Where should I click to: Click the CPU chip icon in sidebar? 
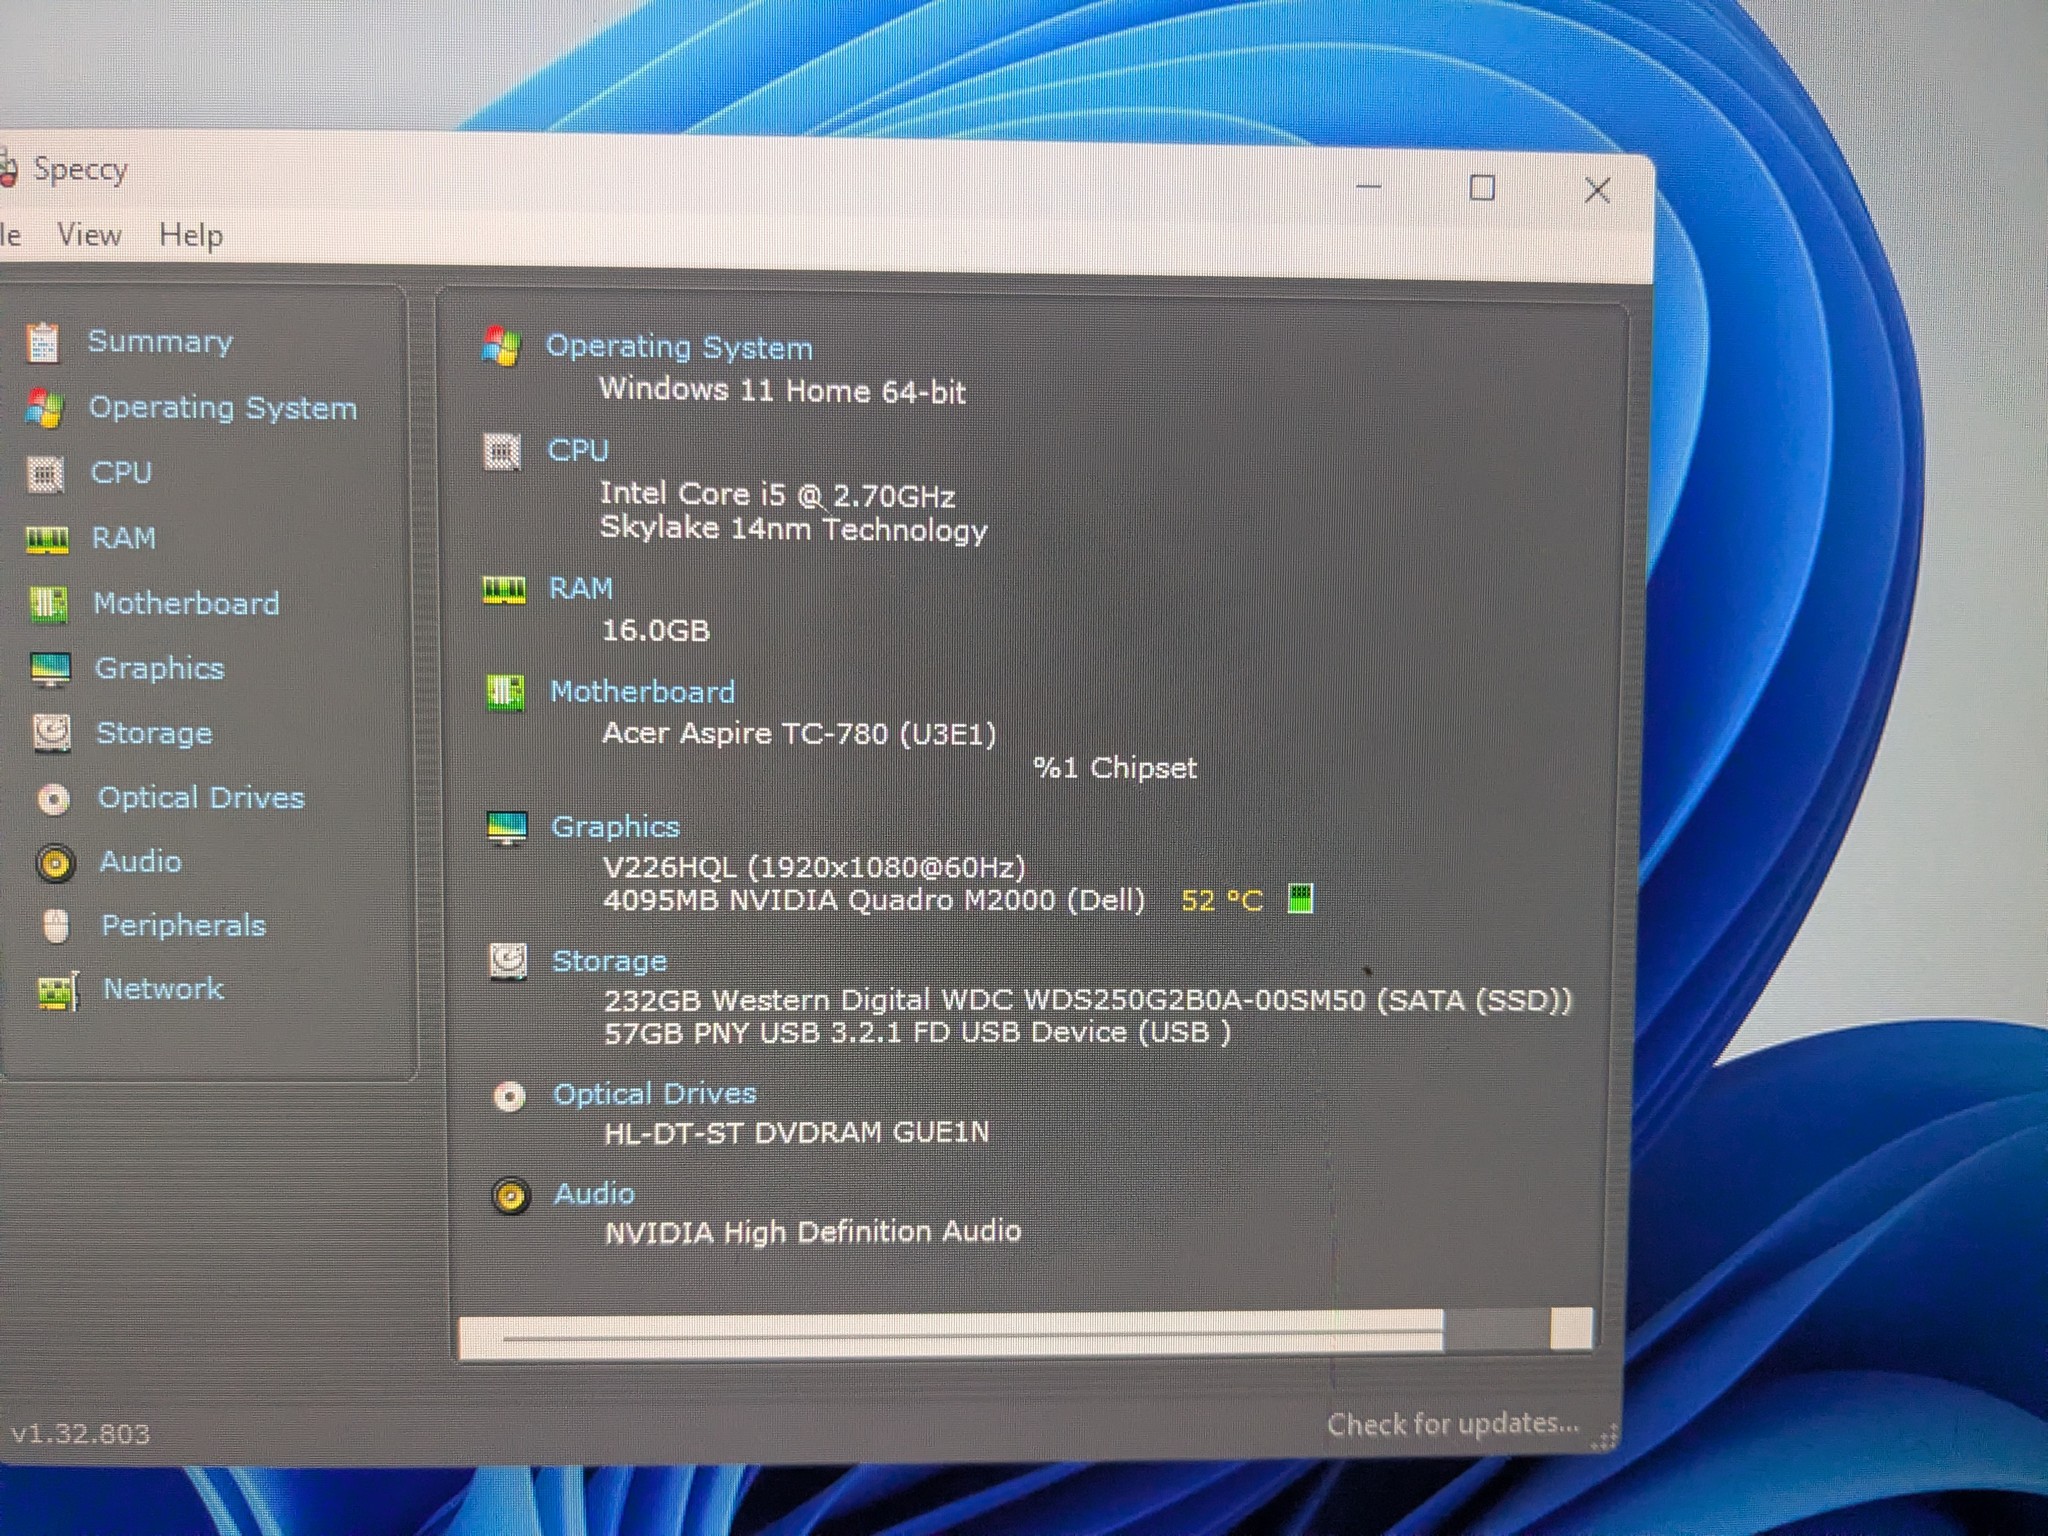tap(45, 473)
